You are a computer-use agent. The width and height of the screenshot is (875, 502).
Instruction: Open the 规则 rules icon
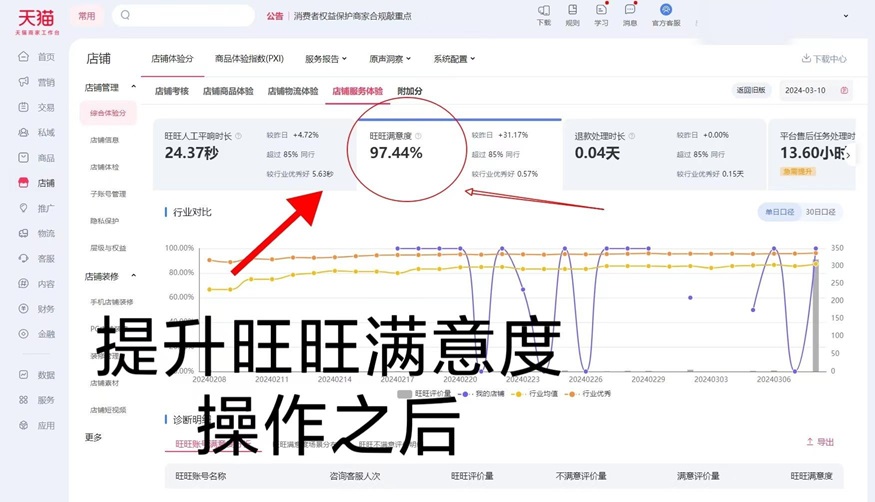click(x=572, y=11)
